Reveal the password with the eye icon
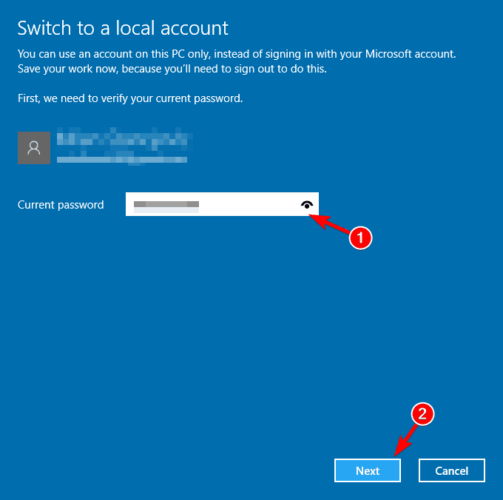 (x=307, y=205)
